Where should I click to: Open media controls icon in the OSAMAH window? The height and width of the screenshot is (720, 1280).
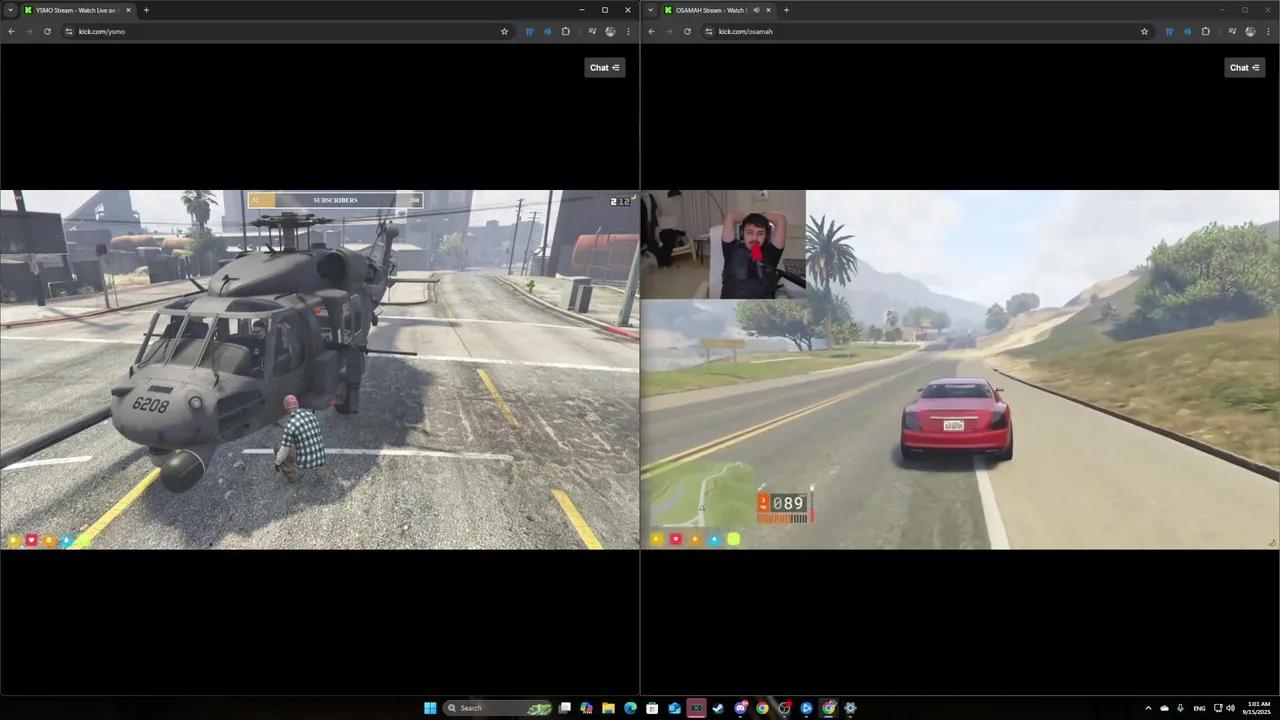[1232, 31]
